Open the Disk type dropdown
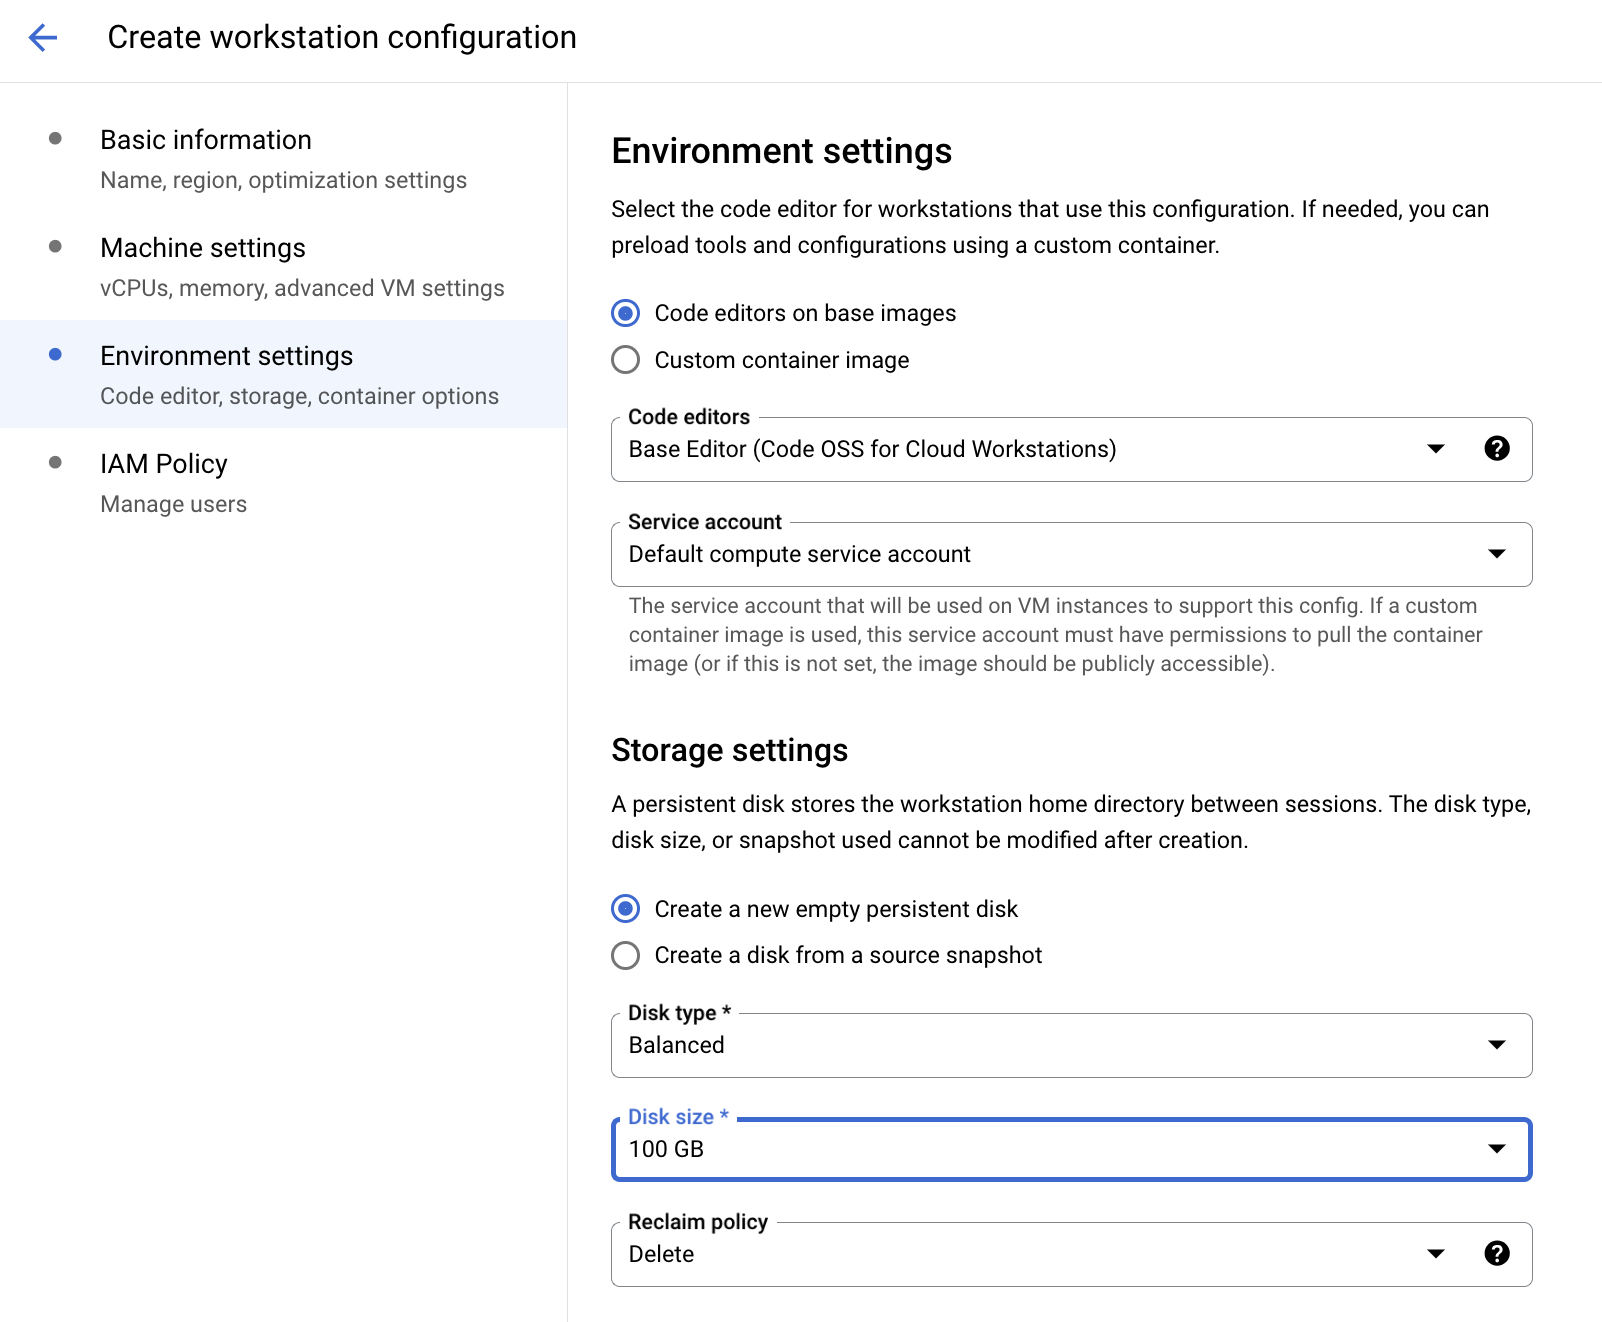This screenshot has height=1322, width=1602. click(x=1050, y=1046)
